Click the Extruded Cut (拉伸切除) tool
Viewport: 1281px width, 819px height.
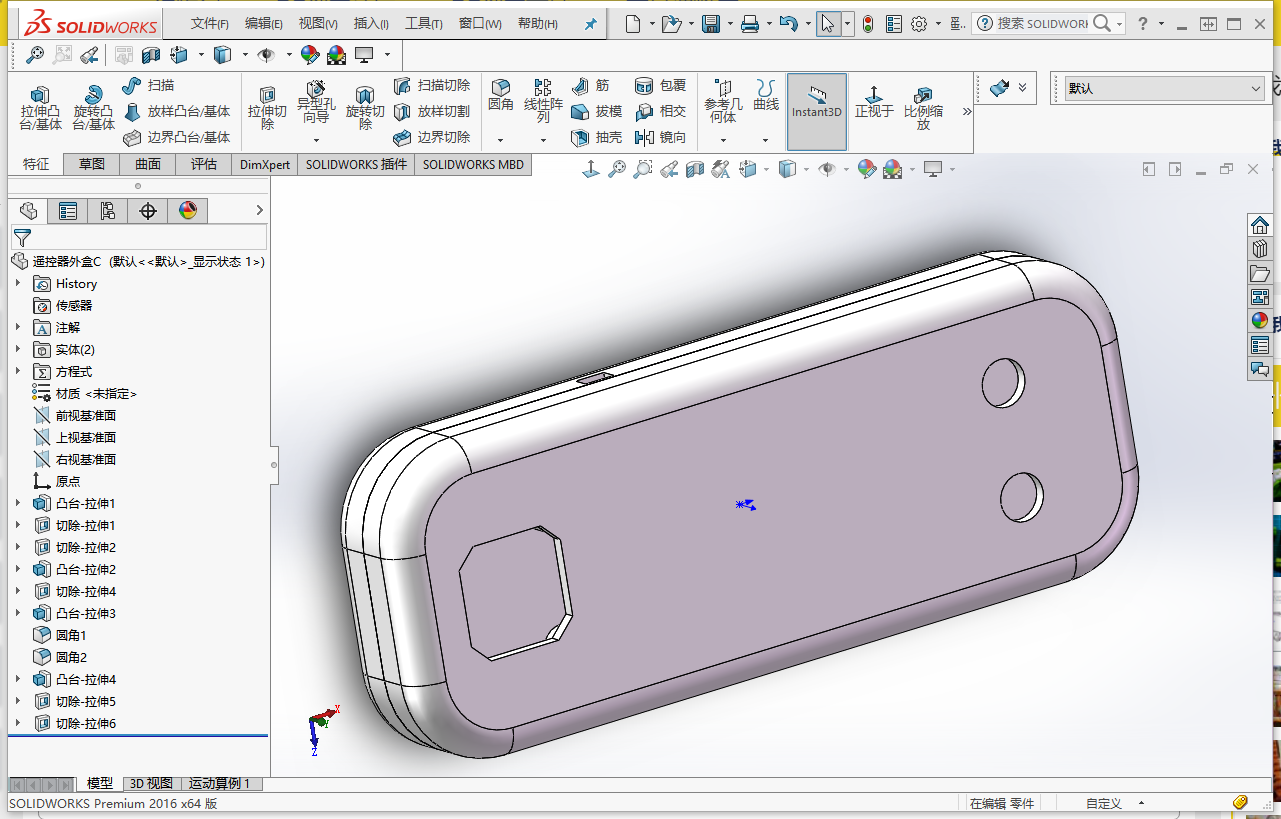[x=267, y=108]
